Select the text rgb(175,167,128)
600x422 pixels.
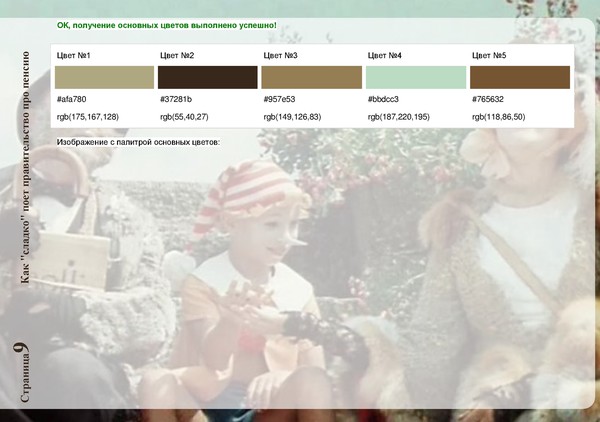(88, 117)
